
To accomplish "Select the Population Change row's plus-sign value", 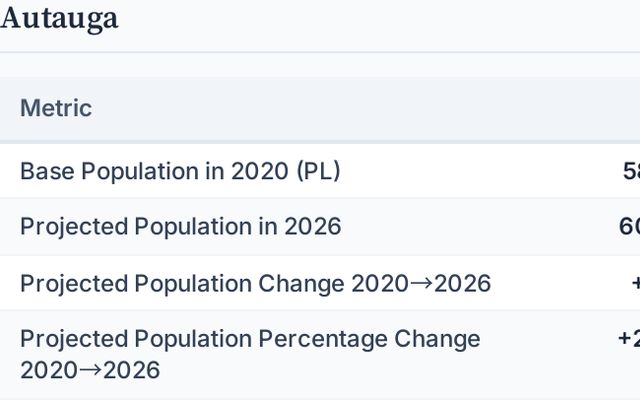I will pos(634,283).
